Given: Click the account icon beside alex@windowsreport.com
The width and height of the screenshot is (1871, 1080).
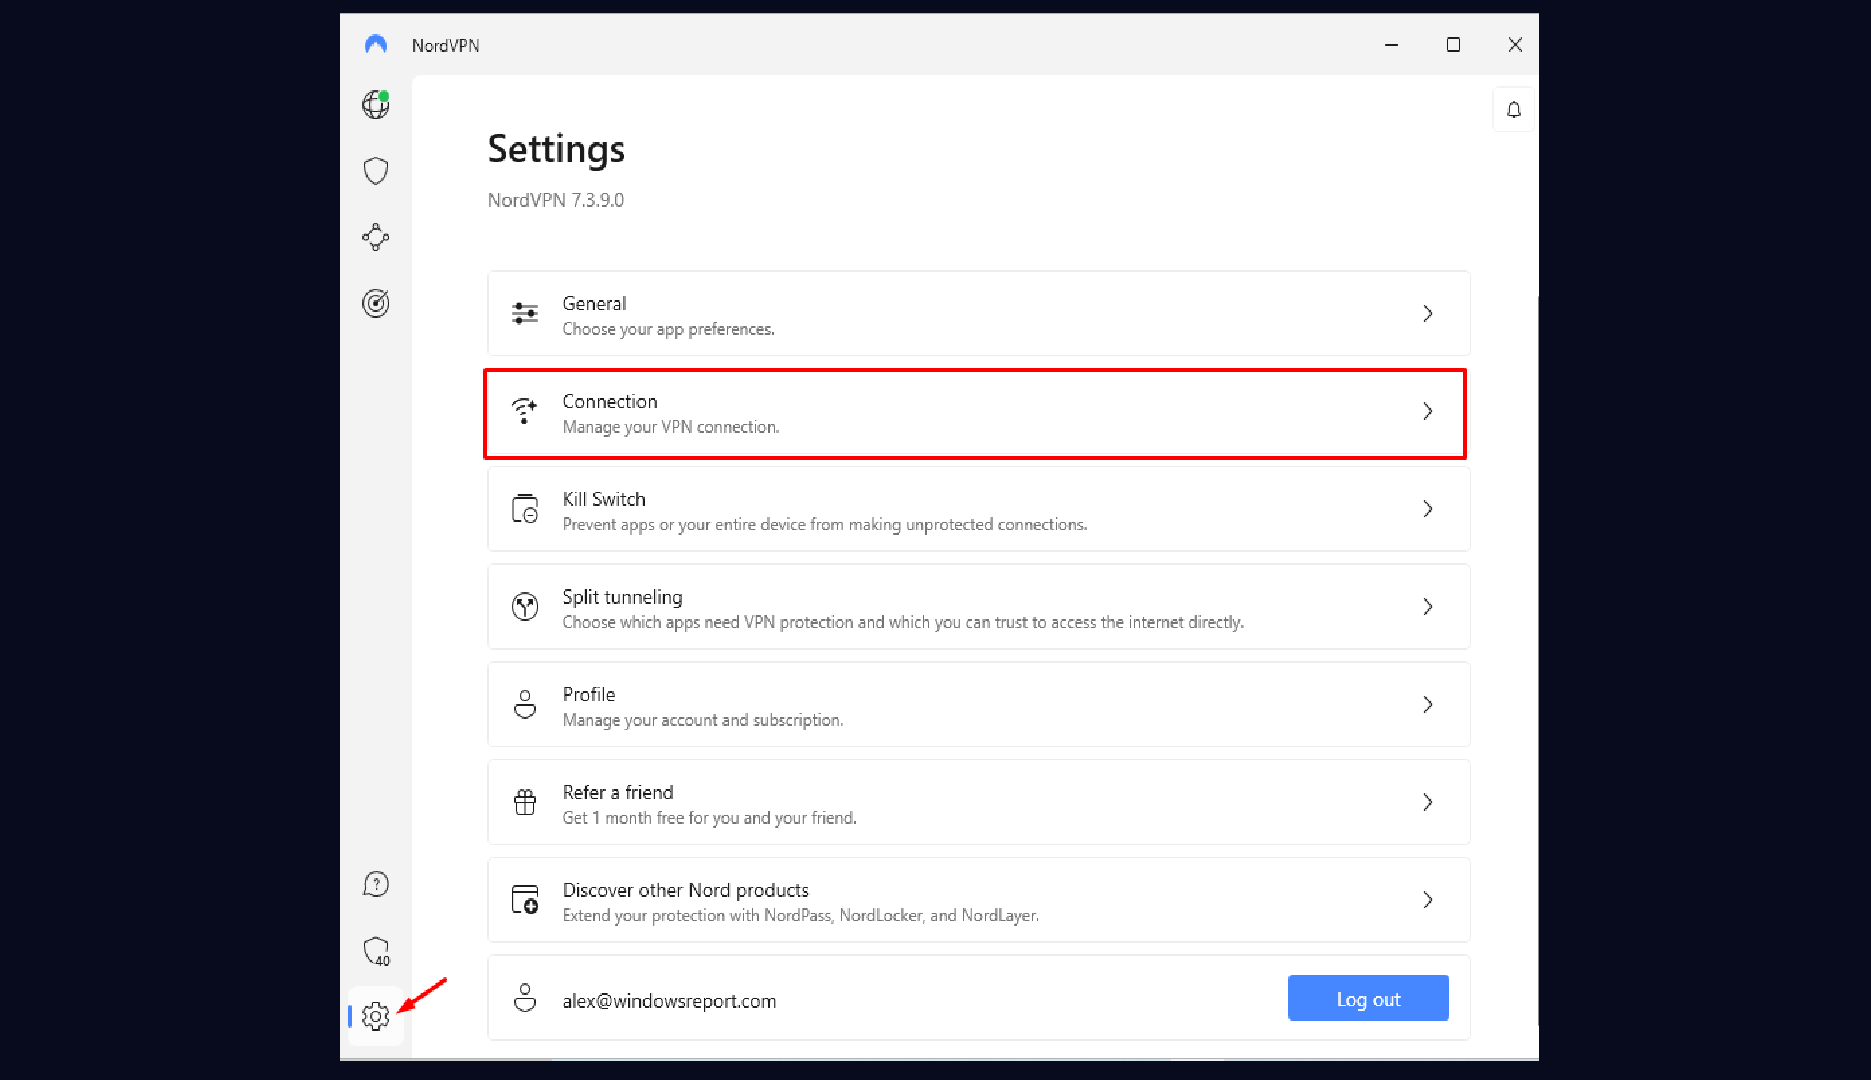Looking at the screenshot, I should pyautogui.click(x=525, y=997).
